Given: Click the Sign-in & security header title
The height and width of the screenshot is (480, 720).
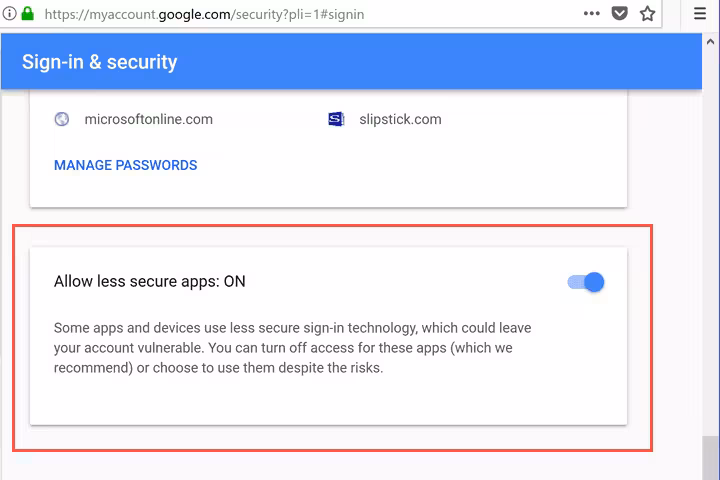Looking at the screenshot, I should [99, 62].
